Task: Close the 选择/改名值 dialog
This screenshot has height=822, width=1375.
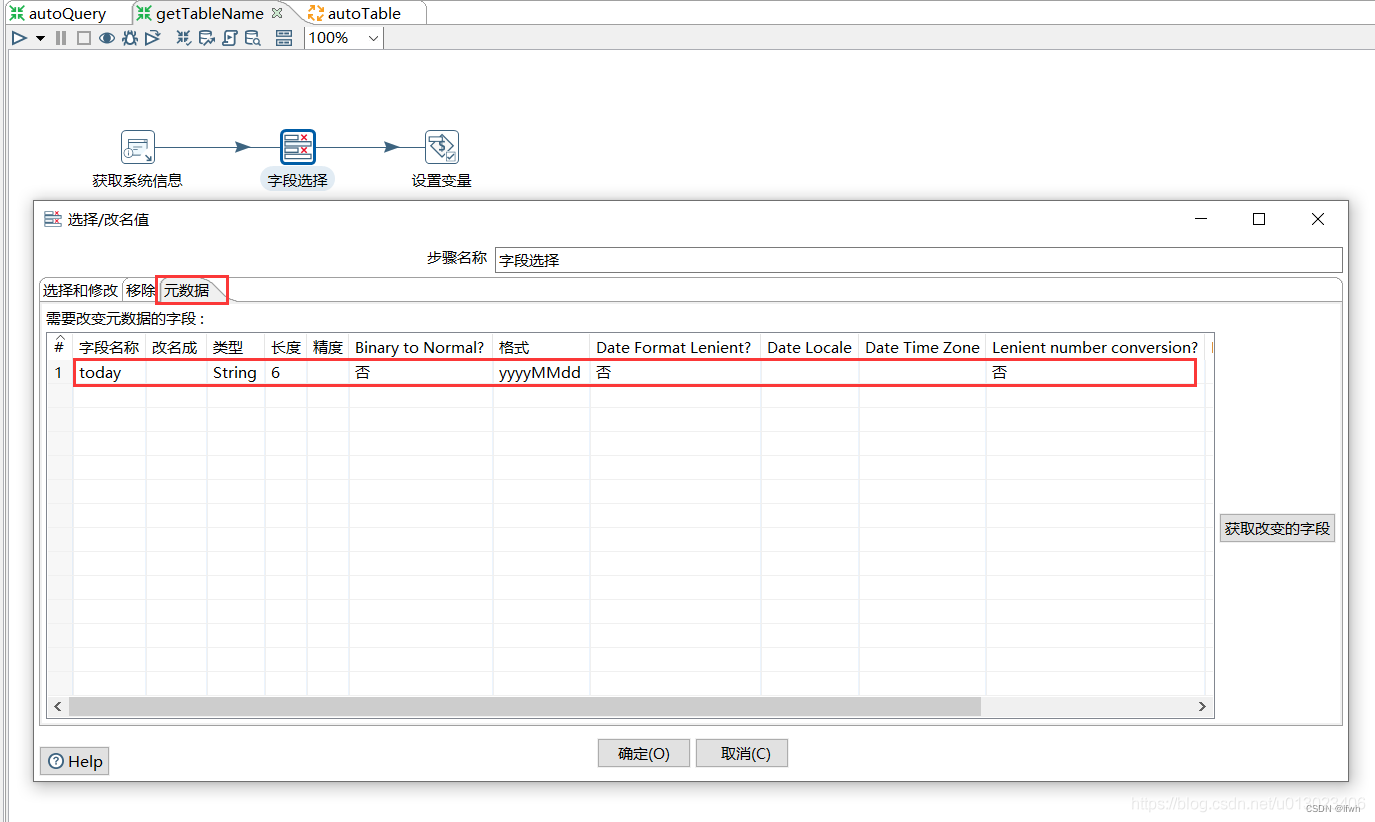Action: (x=1318, y=219)
